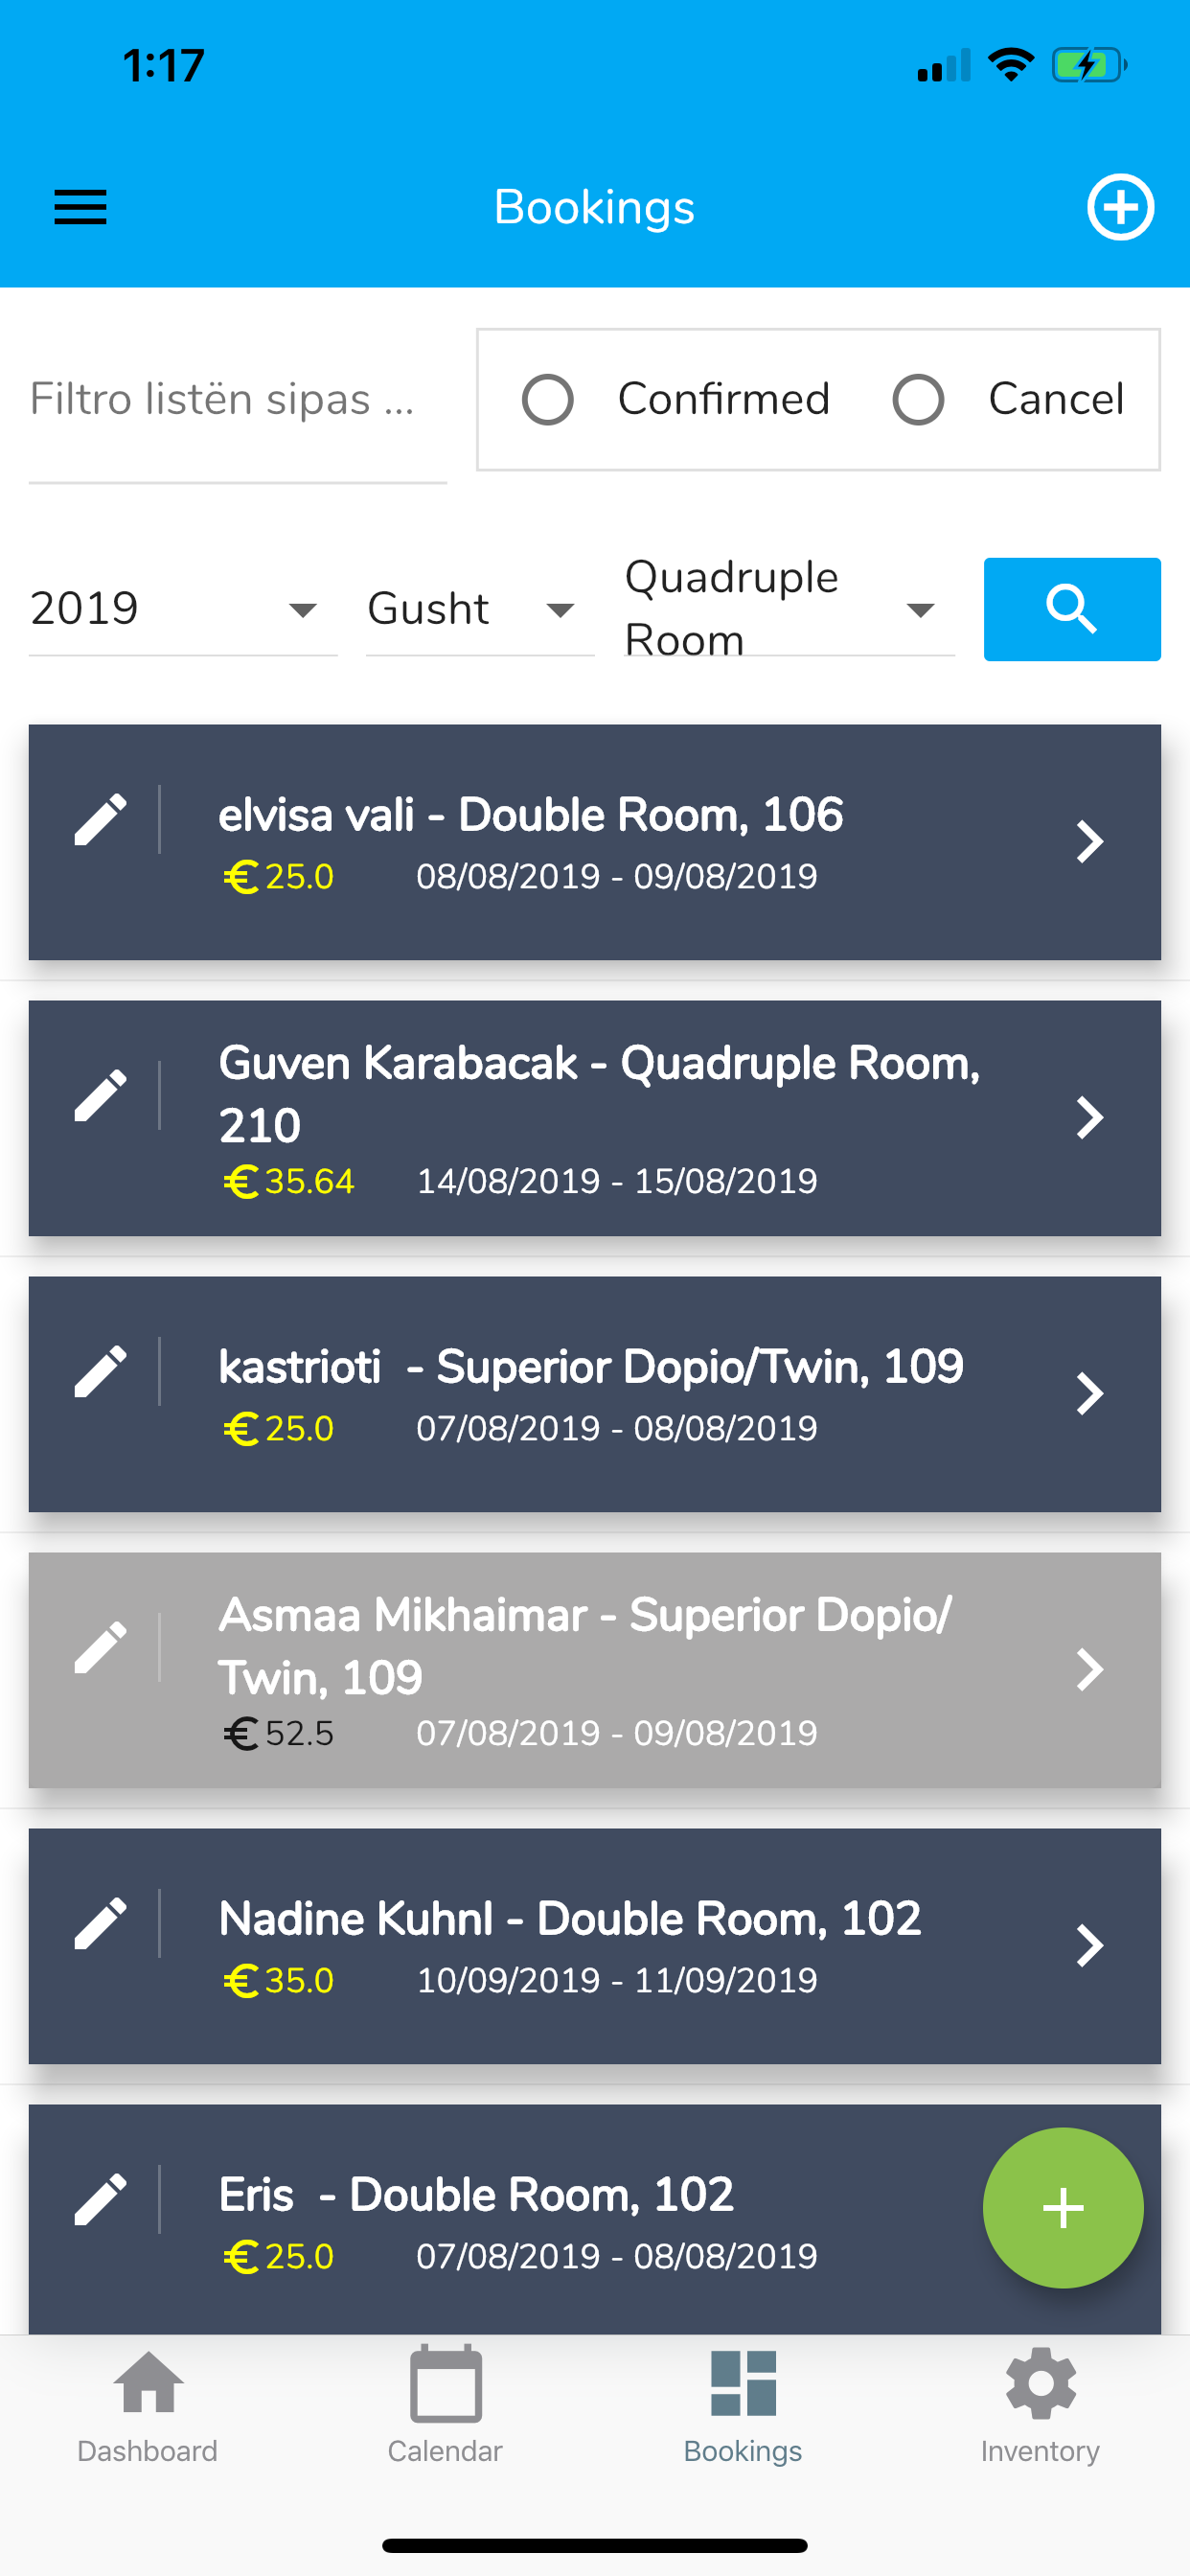Edit Guven Karabacak booking pencil icon

(101, 1096)
